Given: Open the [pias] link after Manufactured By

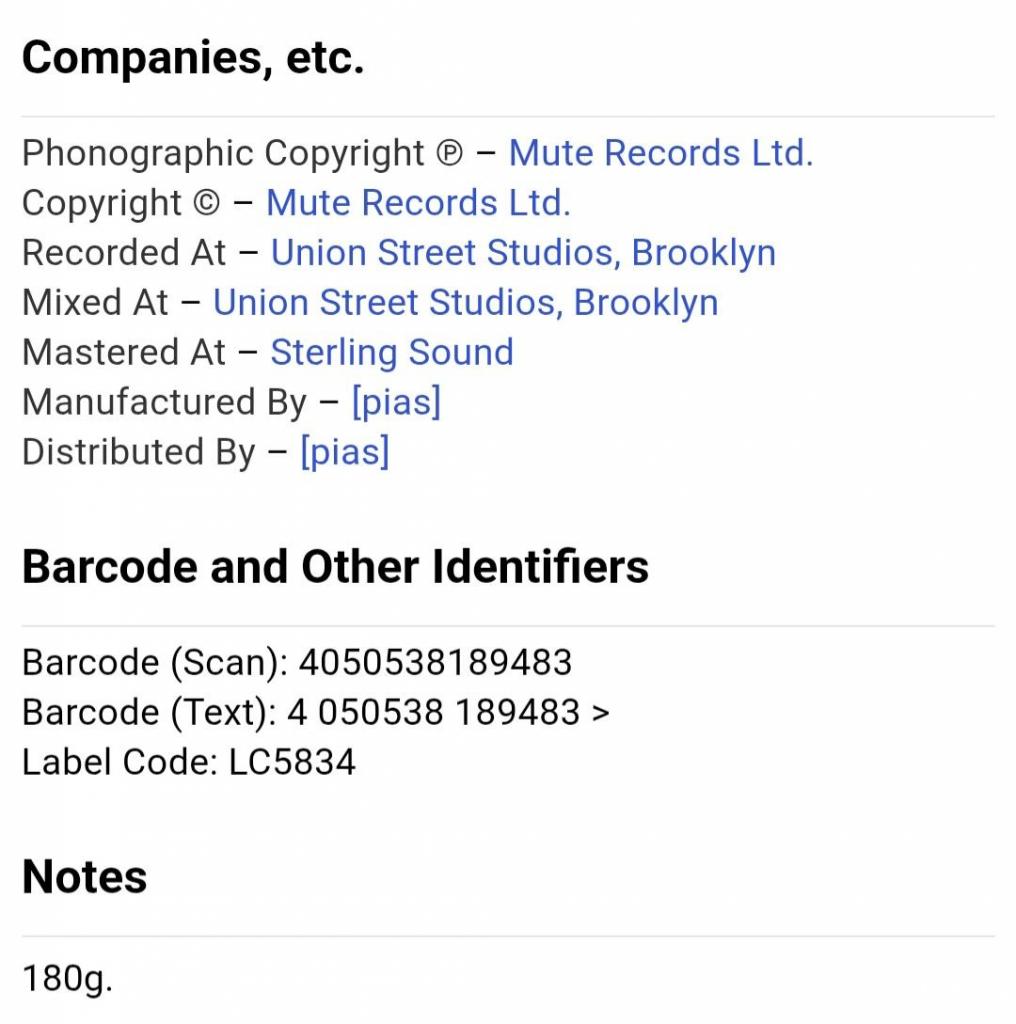Looking at the screenshot, I should pos(396,402).
